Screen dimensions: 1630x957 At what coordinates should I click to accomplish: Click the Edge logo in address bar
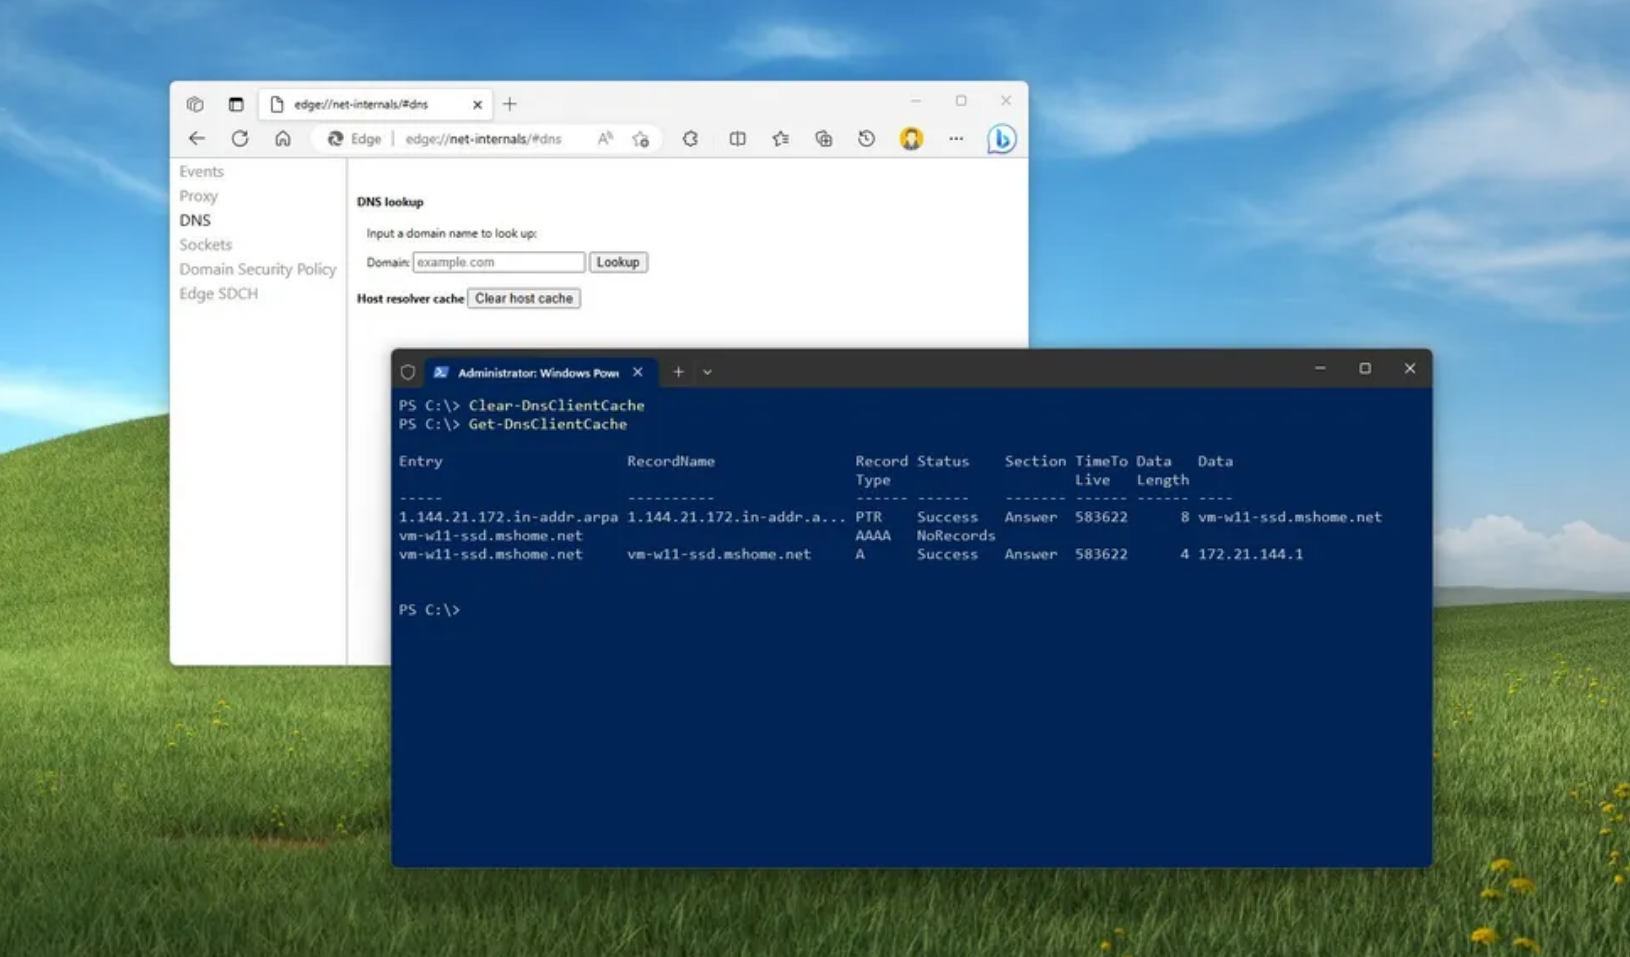[x=335, y=139]
